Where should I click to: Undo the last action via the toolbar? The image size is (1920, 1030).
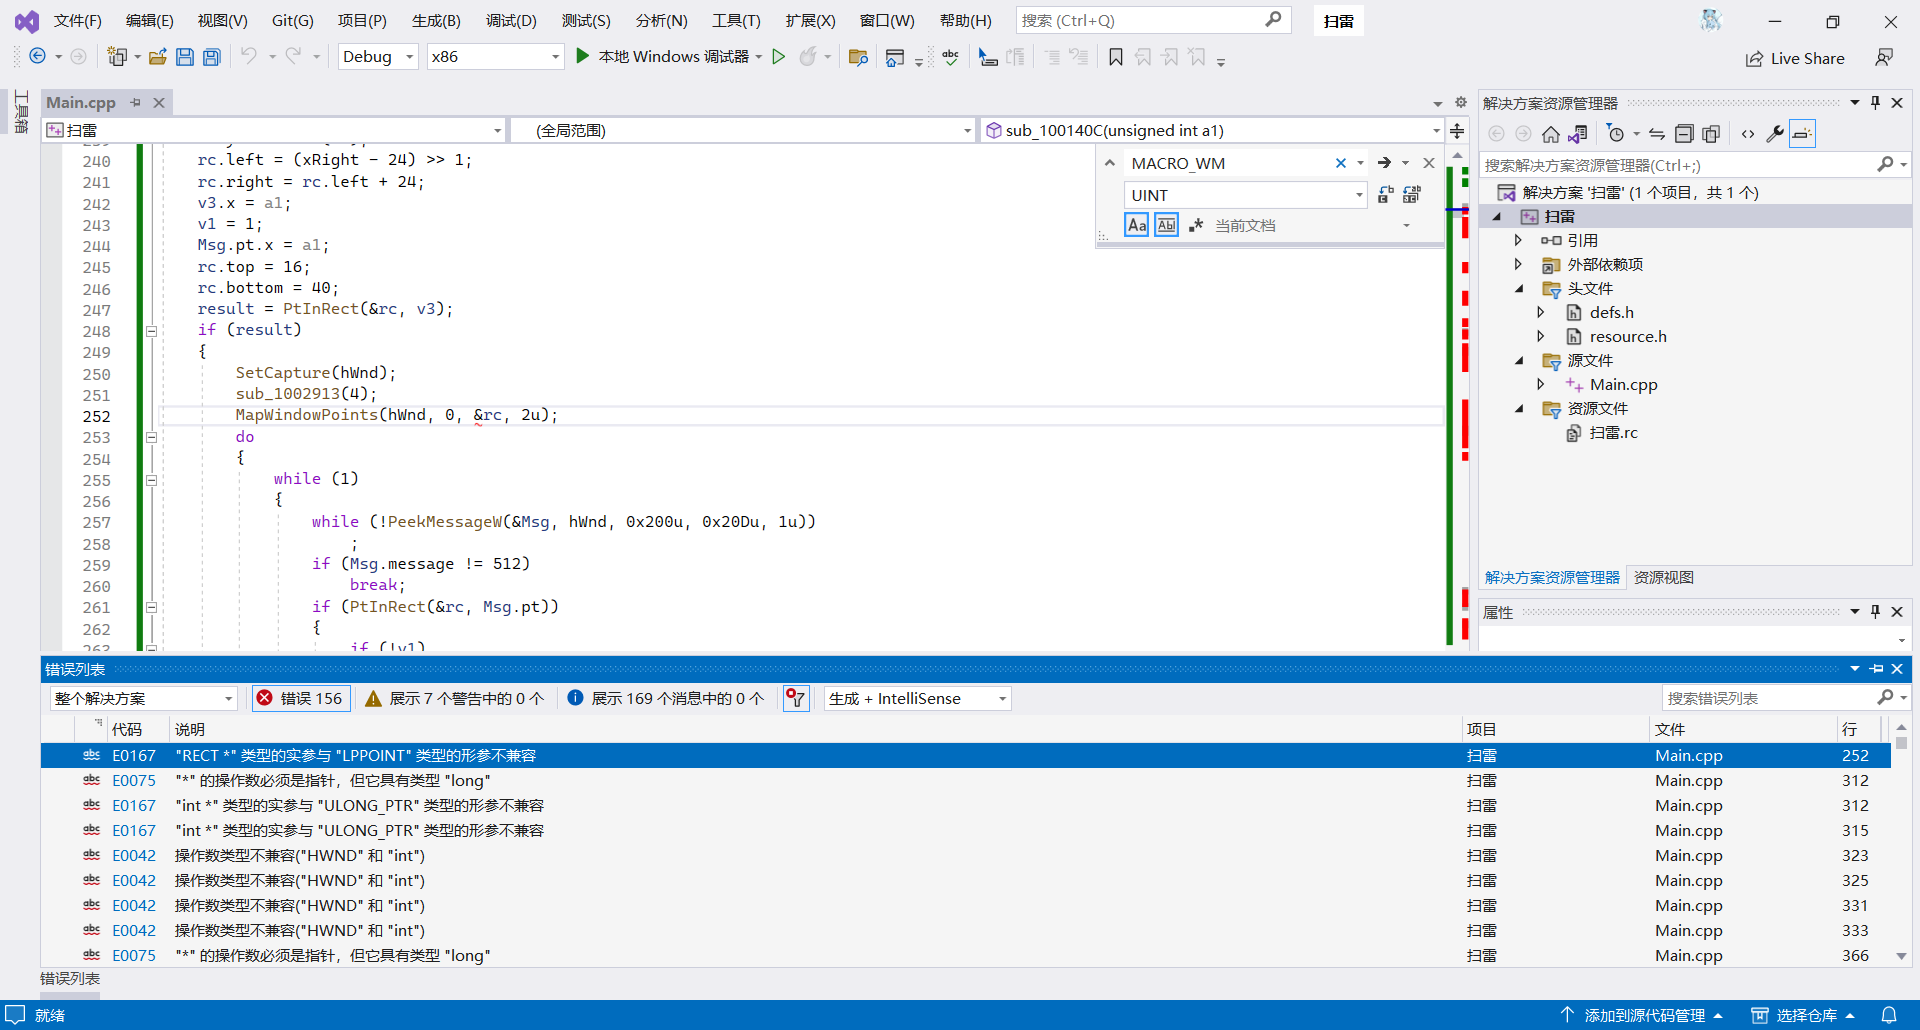(249, 57)
